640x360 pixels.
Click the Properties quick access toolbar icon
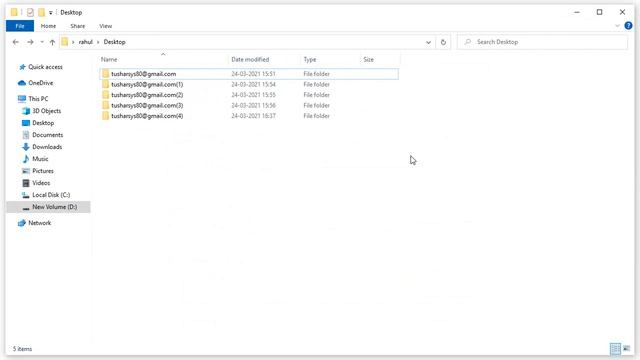[x=30, y=12]
